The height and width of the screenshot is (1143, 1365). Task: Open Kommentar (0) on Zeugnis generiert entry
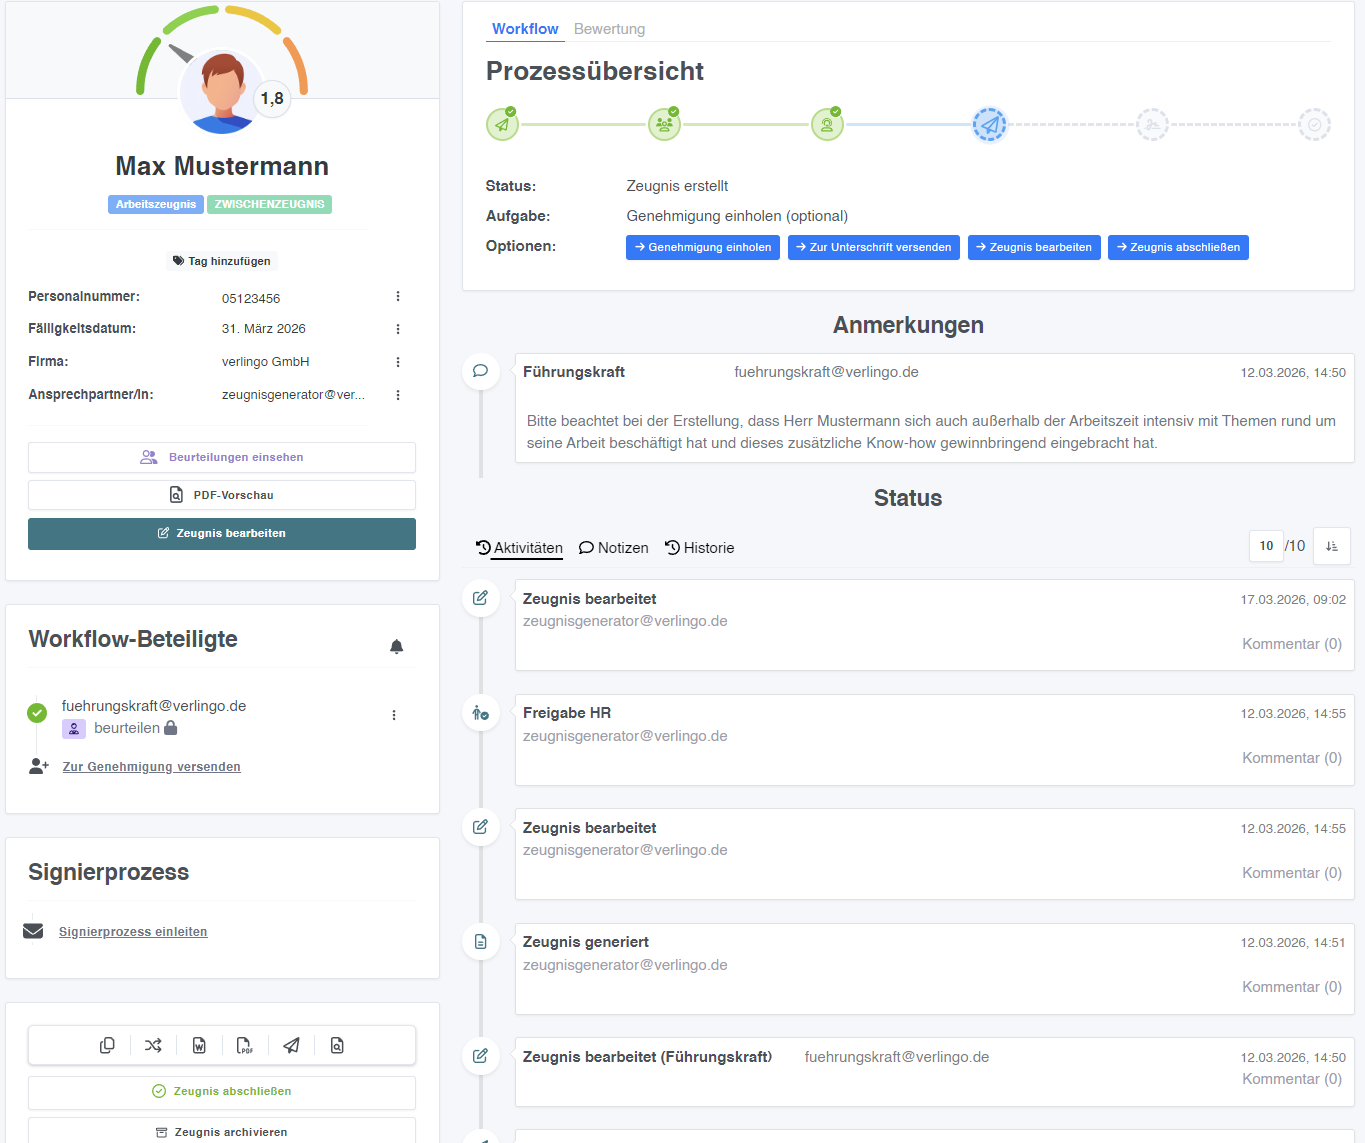click(1292, 987)
